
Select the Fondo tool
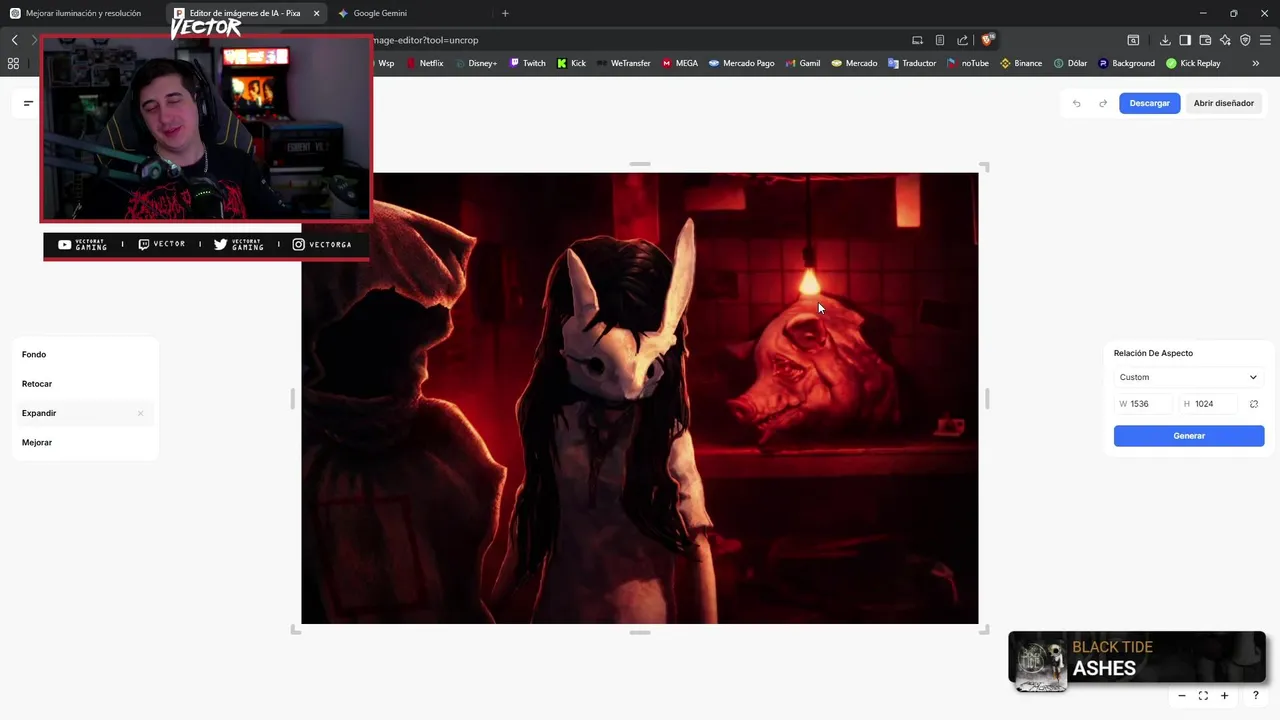click(84, 354)
